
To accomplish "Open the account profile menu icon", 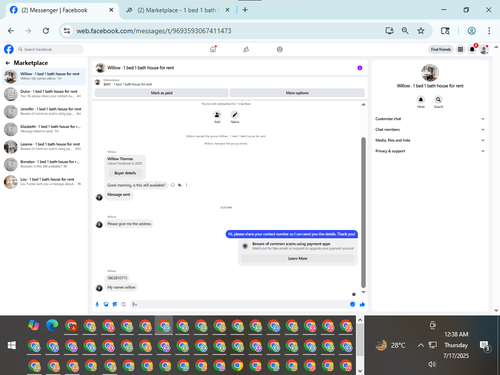I will click(x=484, y=49).
